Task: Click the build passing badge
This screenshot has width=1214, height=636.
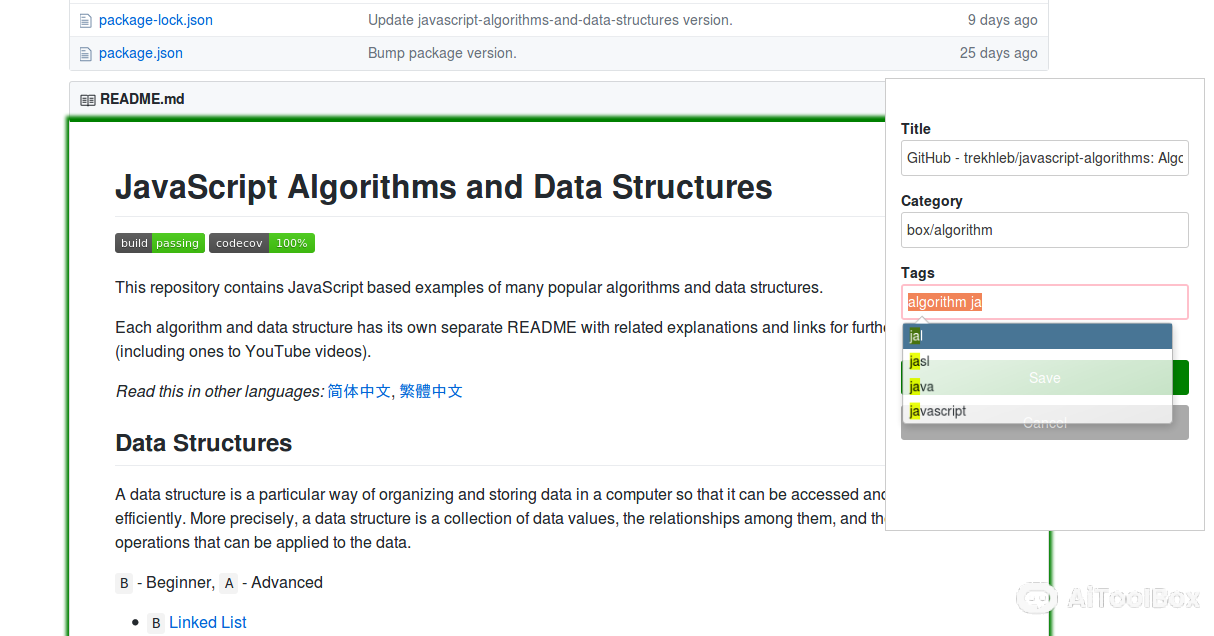Action: point(160,243)
